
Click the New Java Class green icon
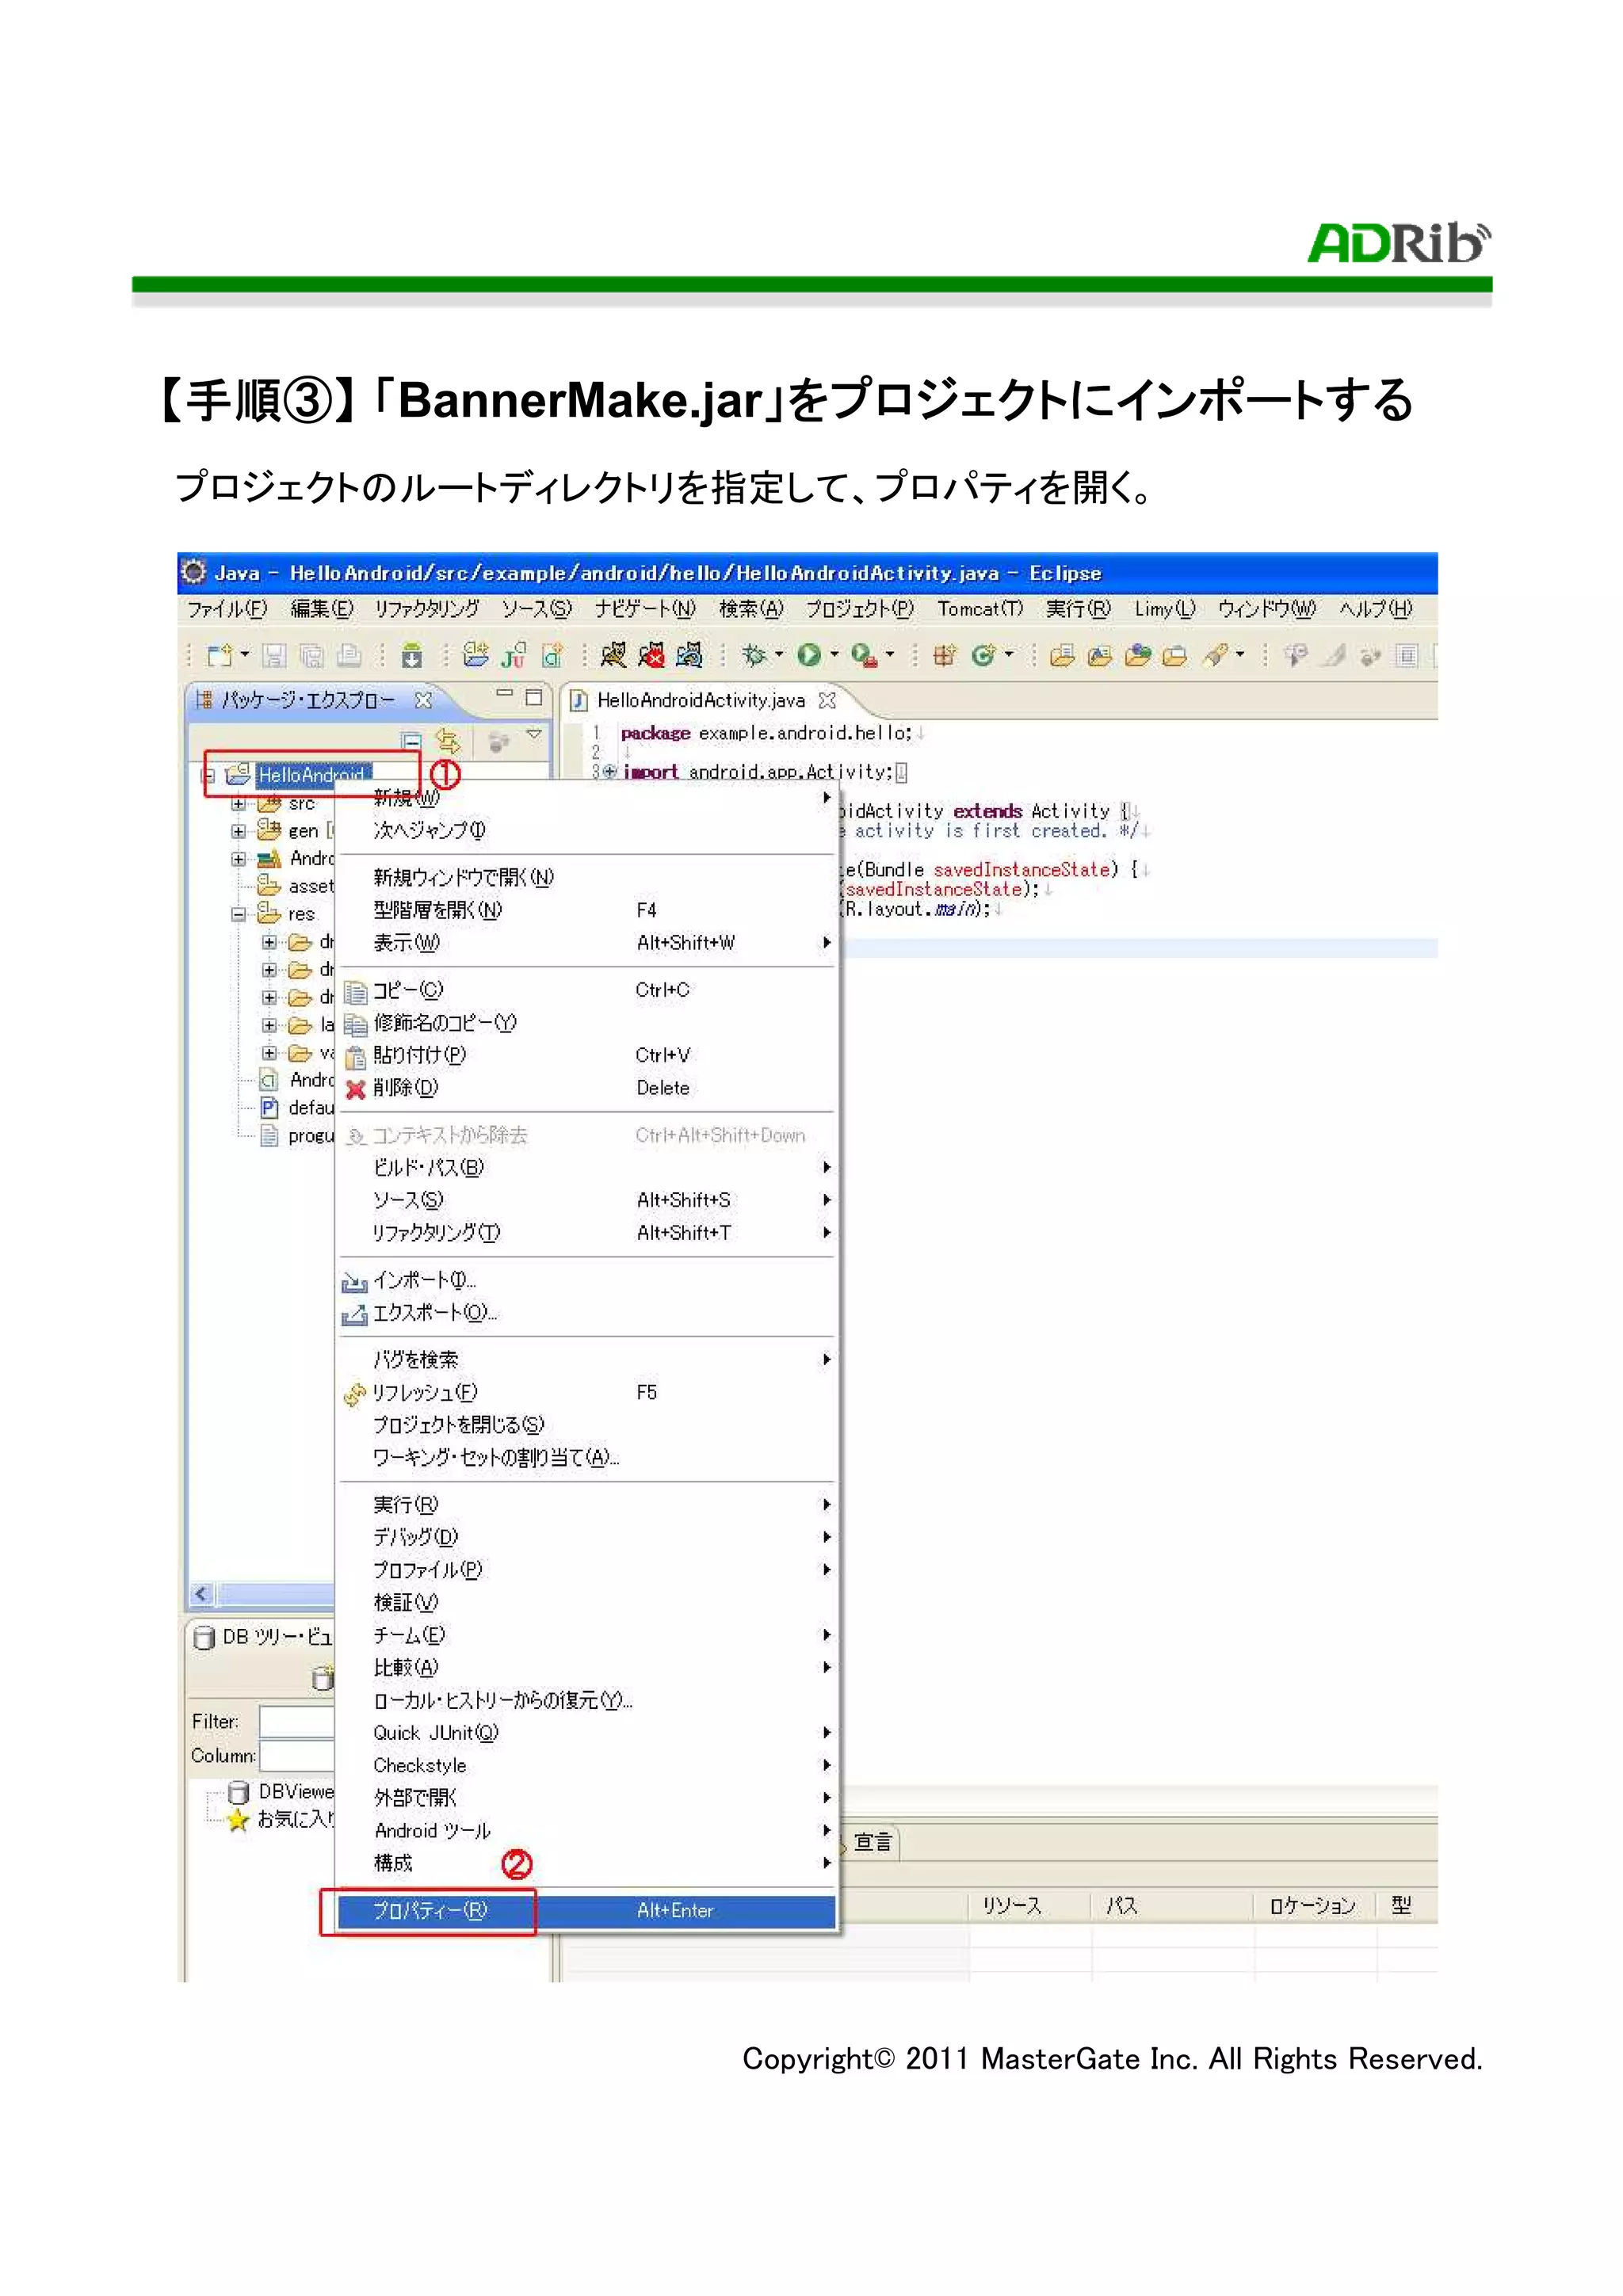[984, 656]
